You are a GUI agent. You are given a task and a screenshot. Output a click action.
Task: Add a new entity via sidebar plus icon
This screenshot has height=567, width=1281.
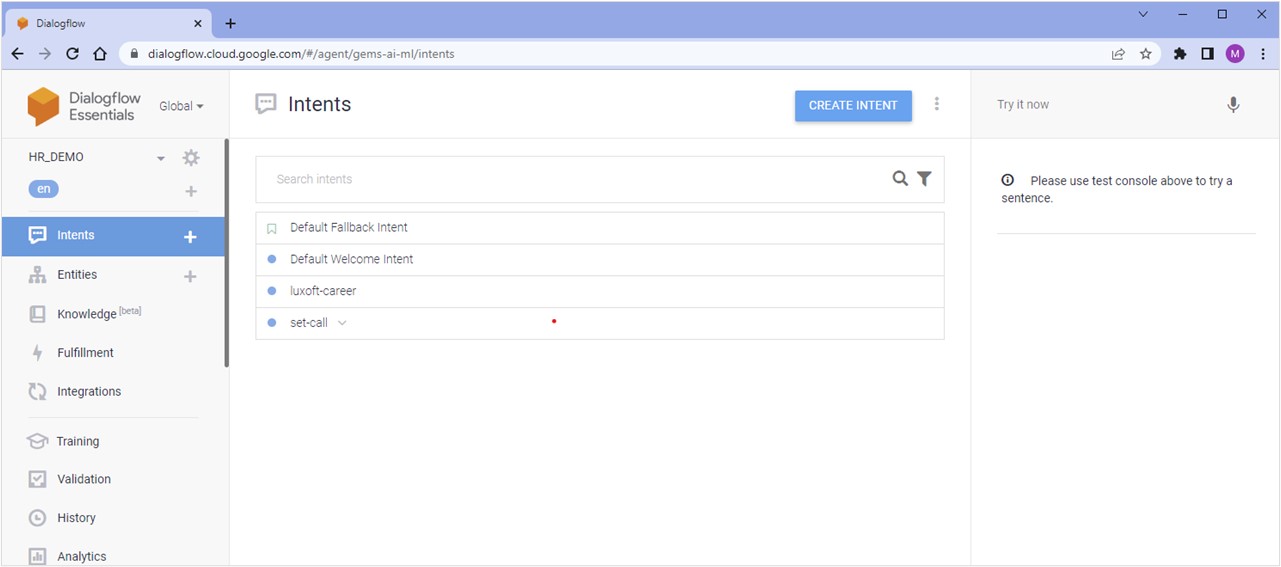click(x=190, y=276)
